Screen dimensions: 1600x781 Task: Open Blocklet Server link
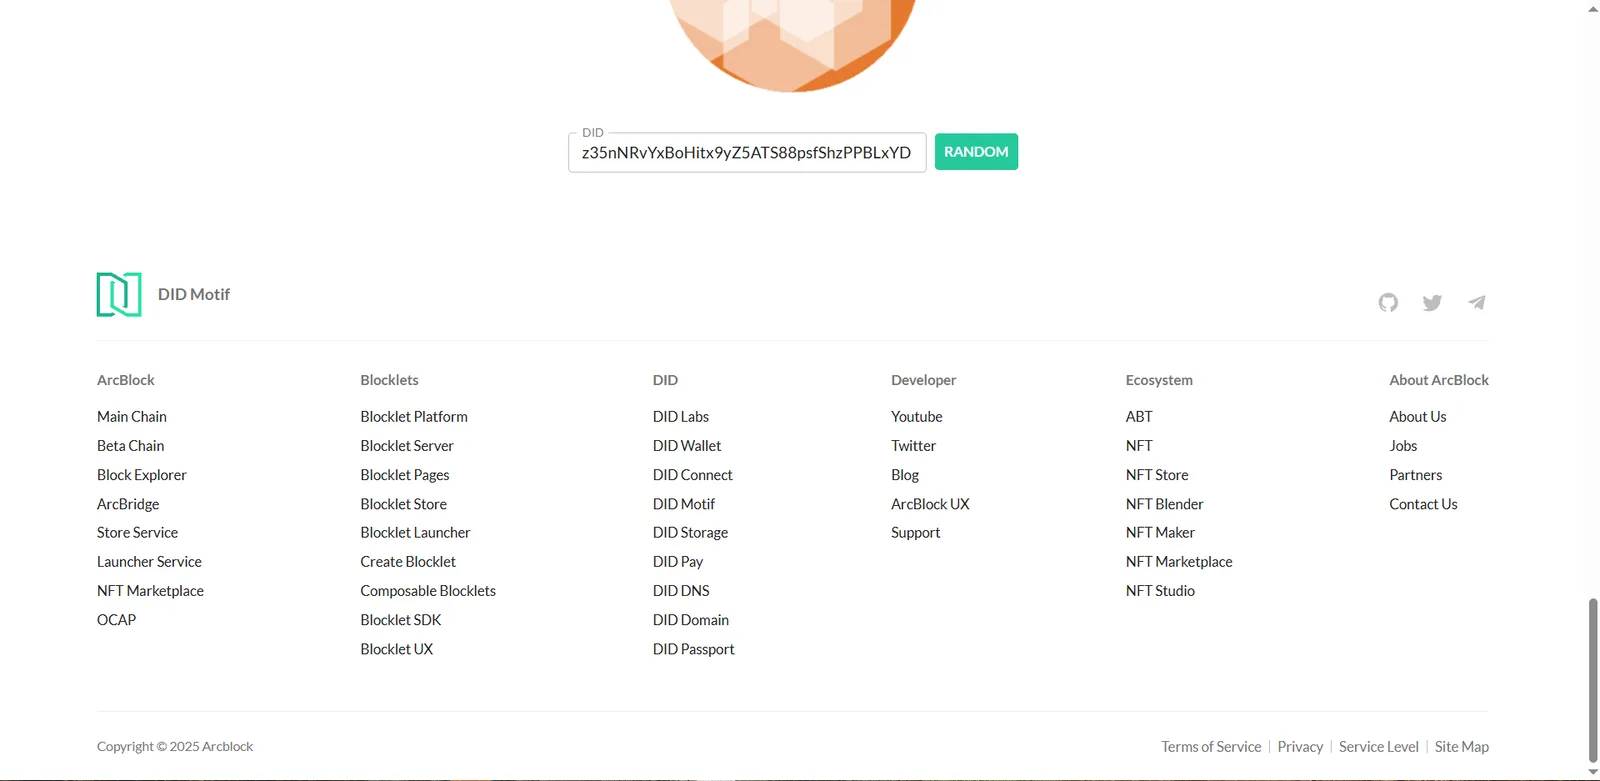[x=407, y=446]
